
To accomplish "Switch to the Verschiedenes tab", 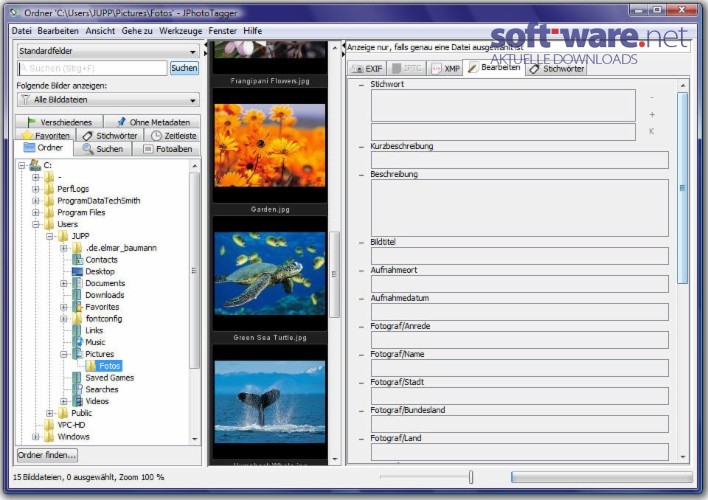I will coord(59,122).
